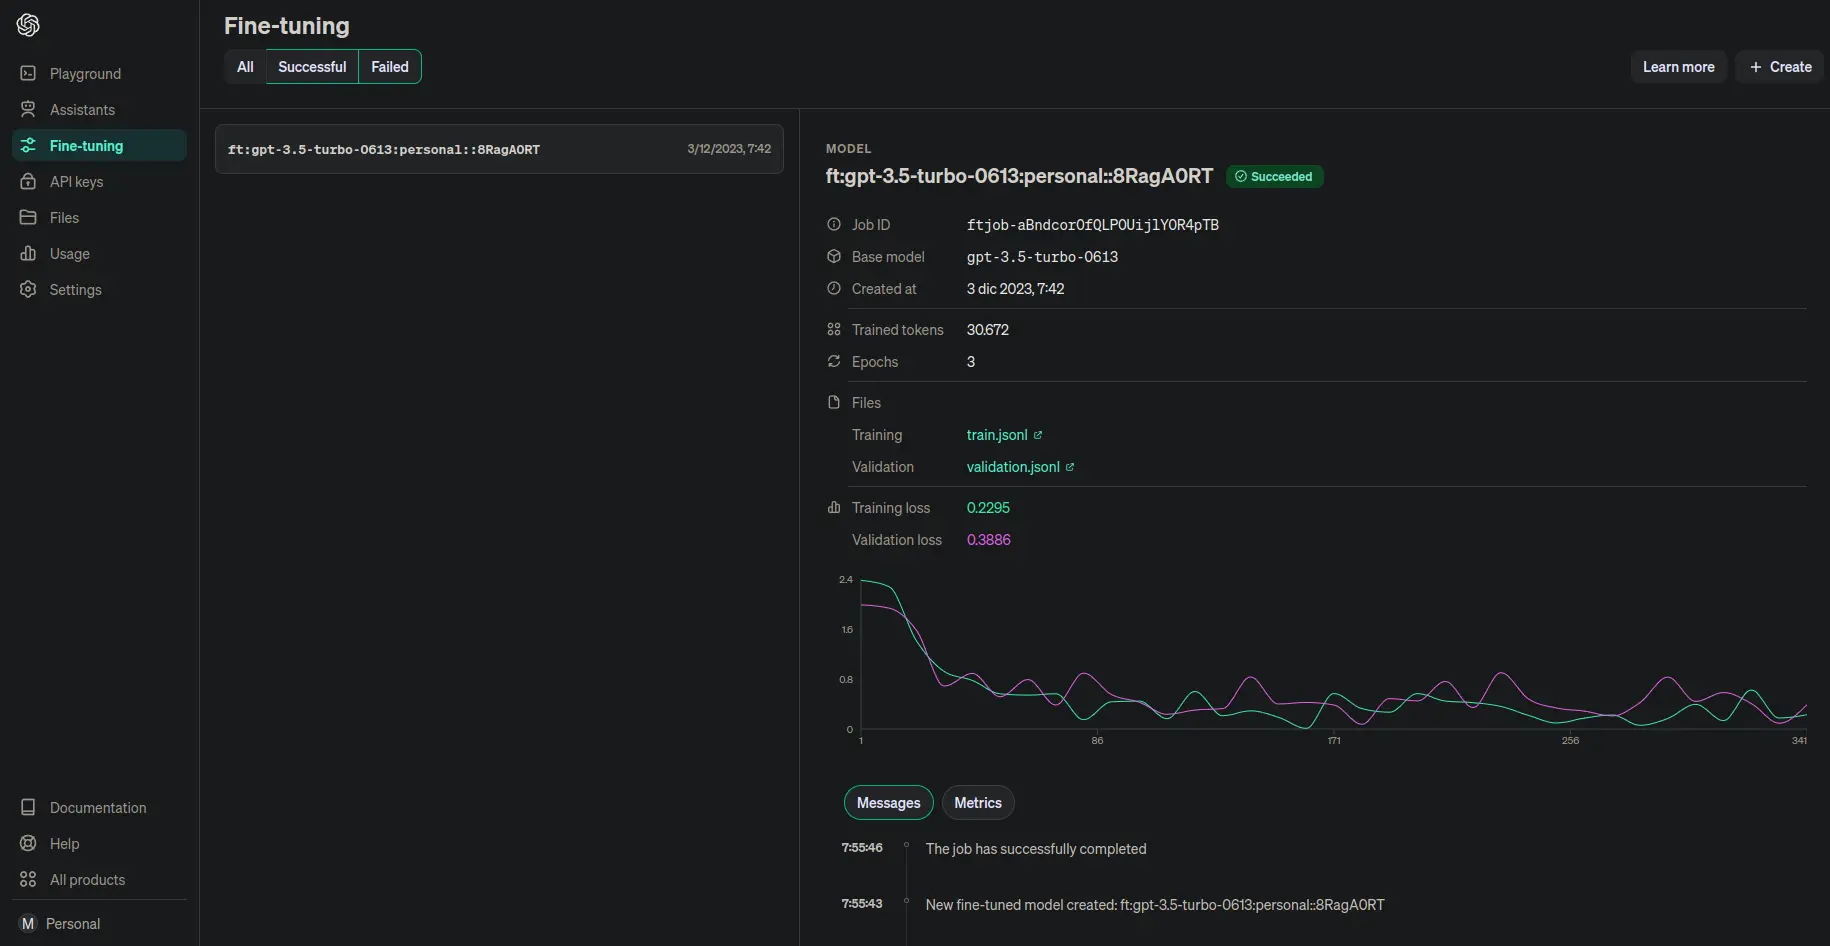Open the API keys lock icon

pyautogui.click(x=28, y=181)
